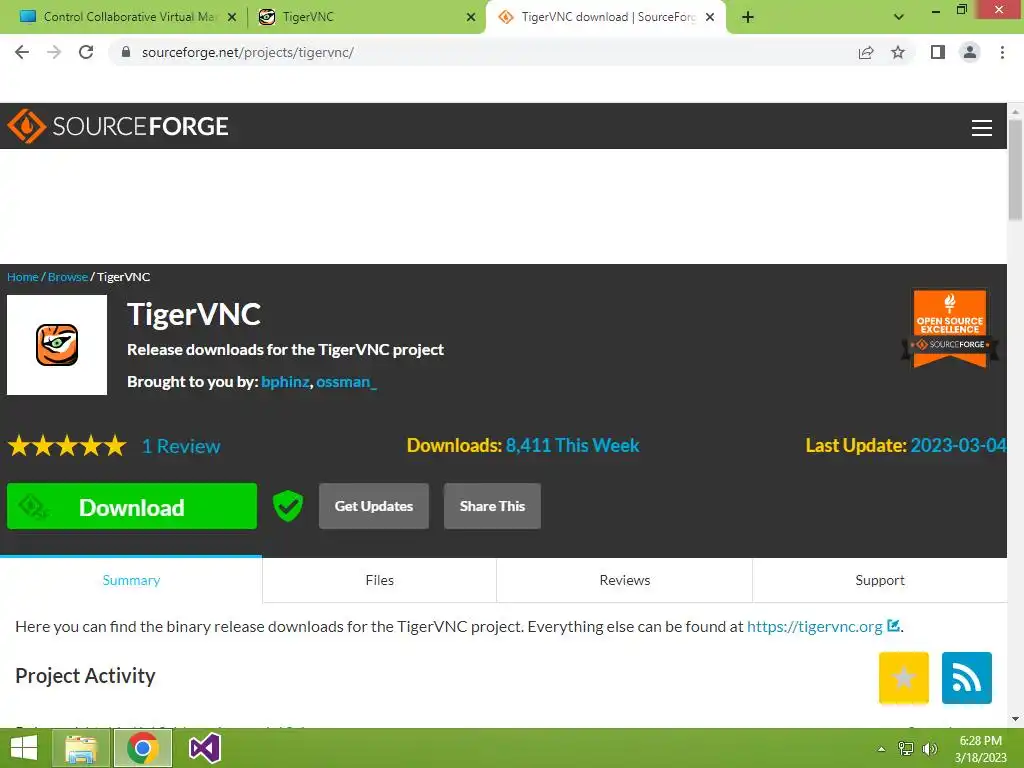Click the green Download button

pyautogui.click(x=132, y=506)
